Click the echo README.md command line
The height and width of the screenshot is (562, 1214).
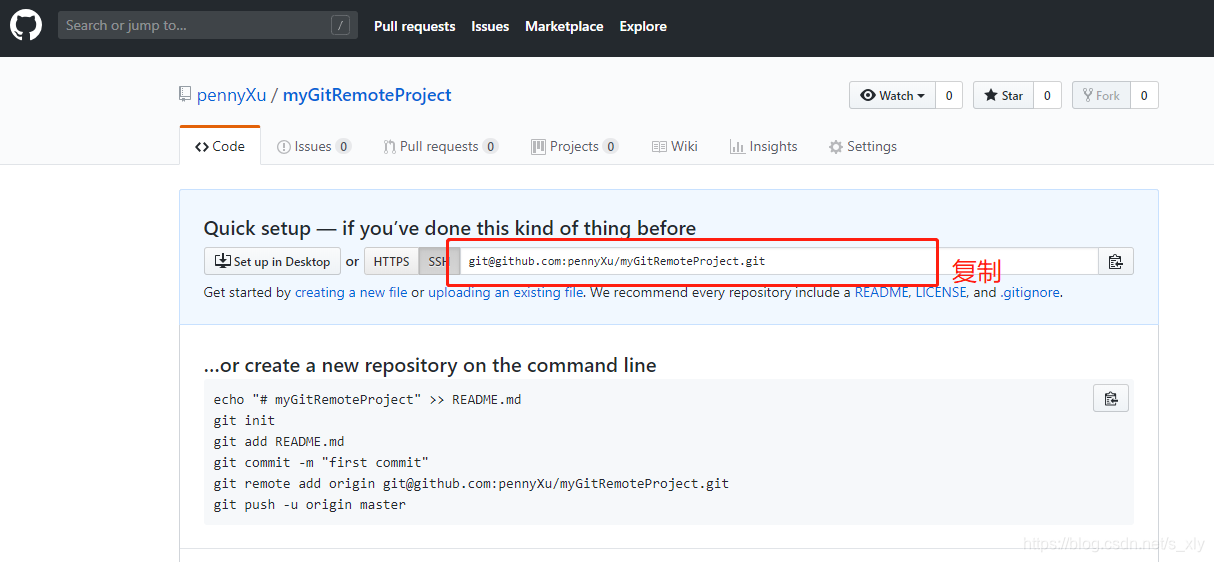pyautogui.click(x=367, y=399)
